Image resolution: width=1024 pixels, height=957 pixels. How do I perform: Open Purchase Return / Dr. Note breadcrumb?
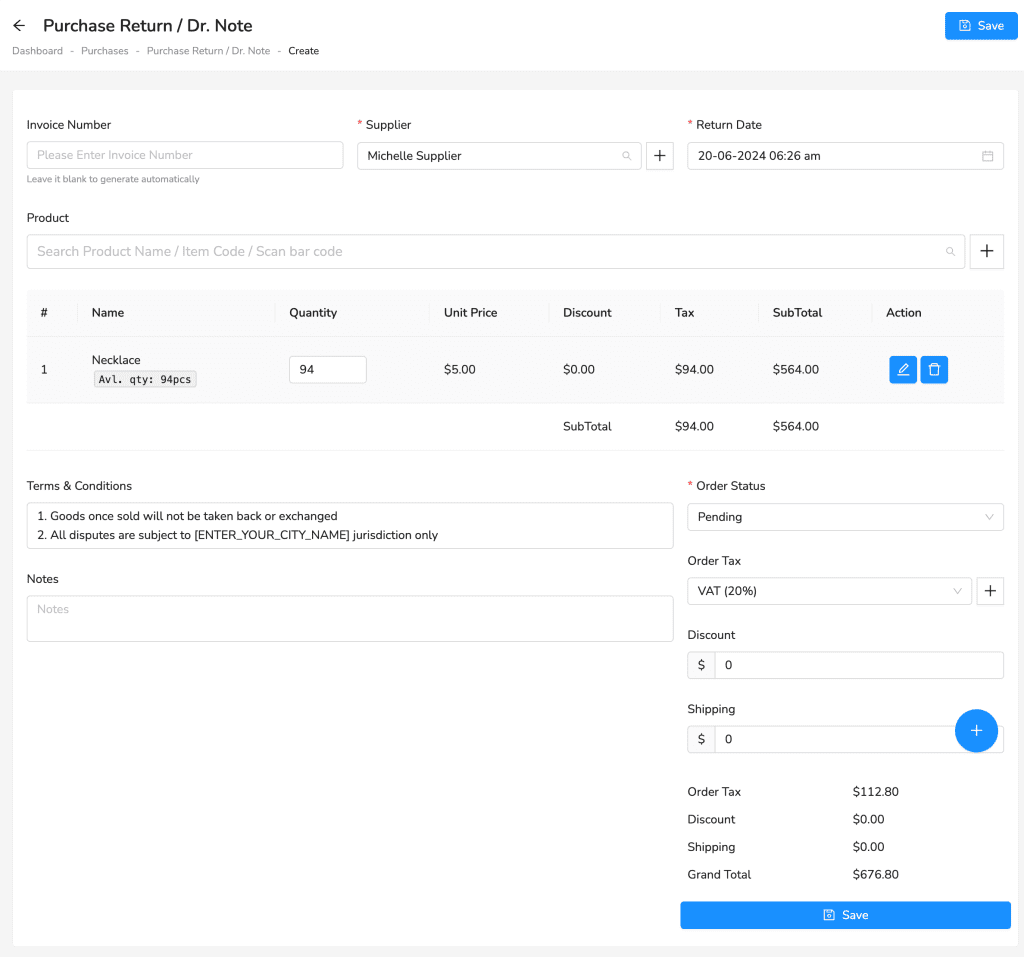pyautogui.click(x=208, y=51)
